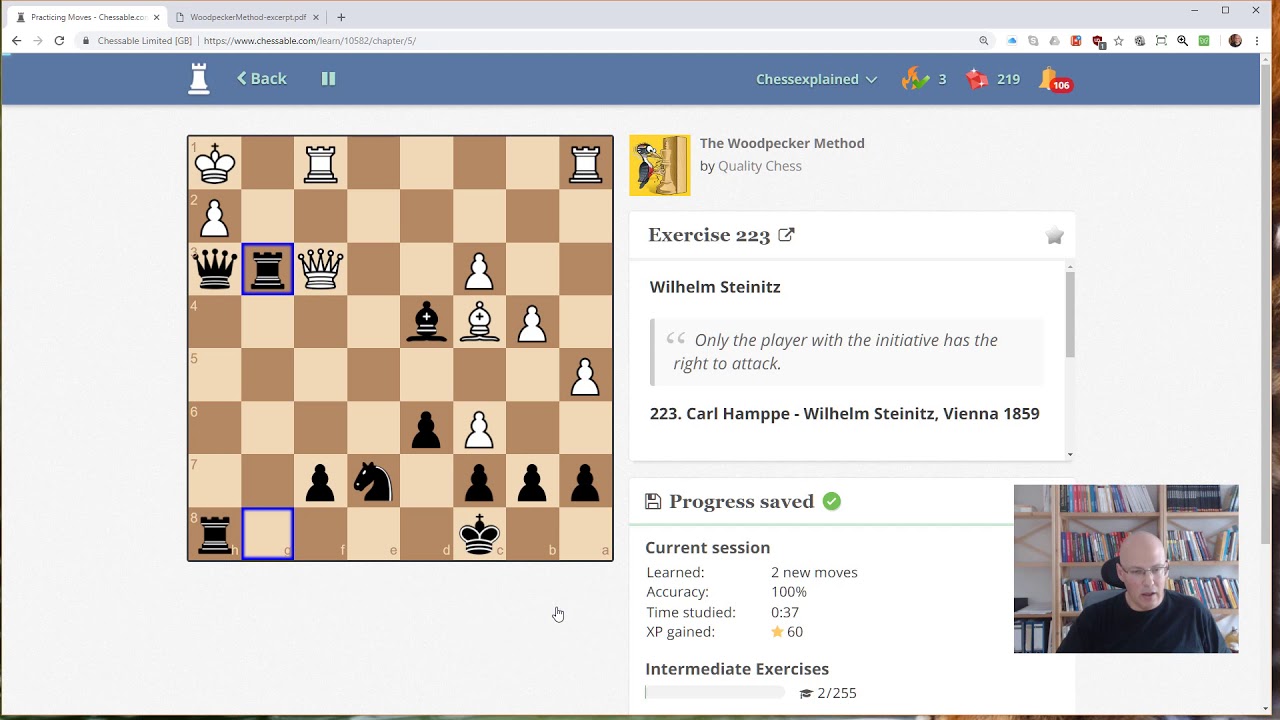The height and width of the screenshot is (720, 1280).
Task: Bookmark page with the star outline icon
Action: (1118, 41)
